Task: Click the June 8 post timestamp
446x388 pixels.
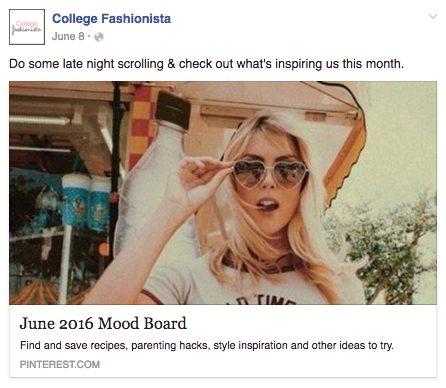Action: tap(68, 36)
